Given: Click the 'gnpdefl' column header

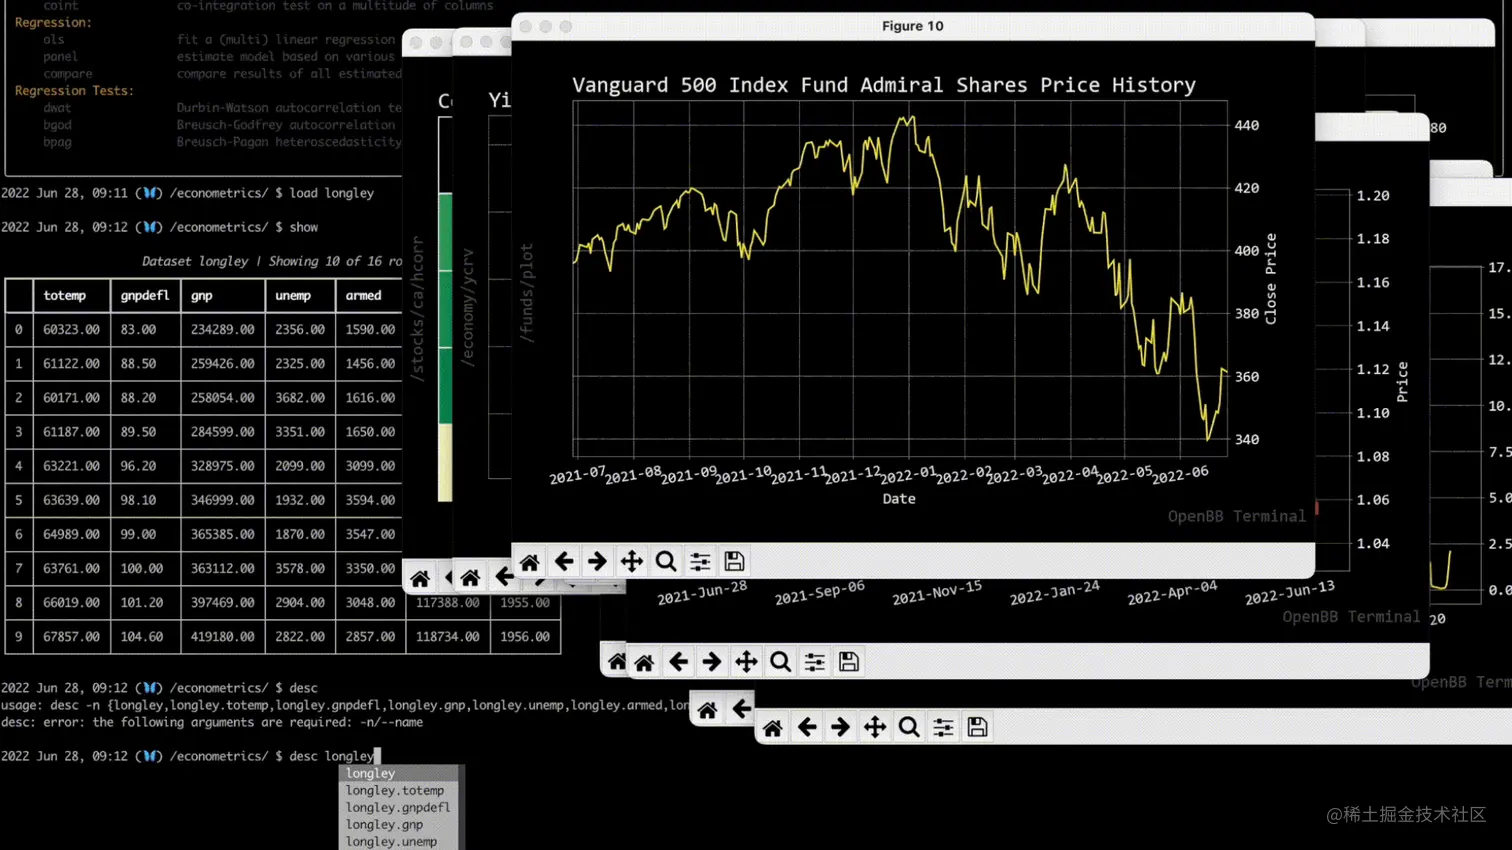Looking at the screenshot, I should (145, 296).
